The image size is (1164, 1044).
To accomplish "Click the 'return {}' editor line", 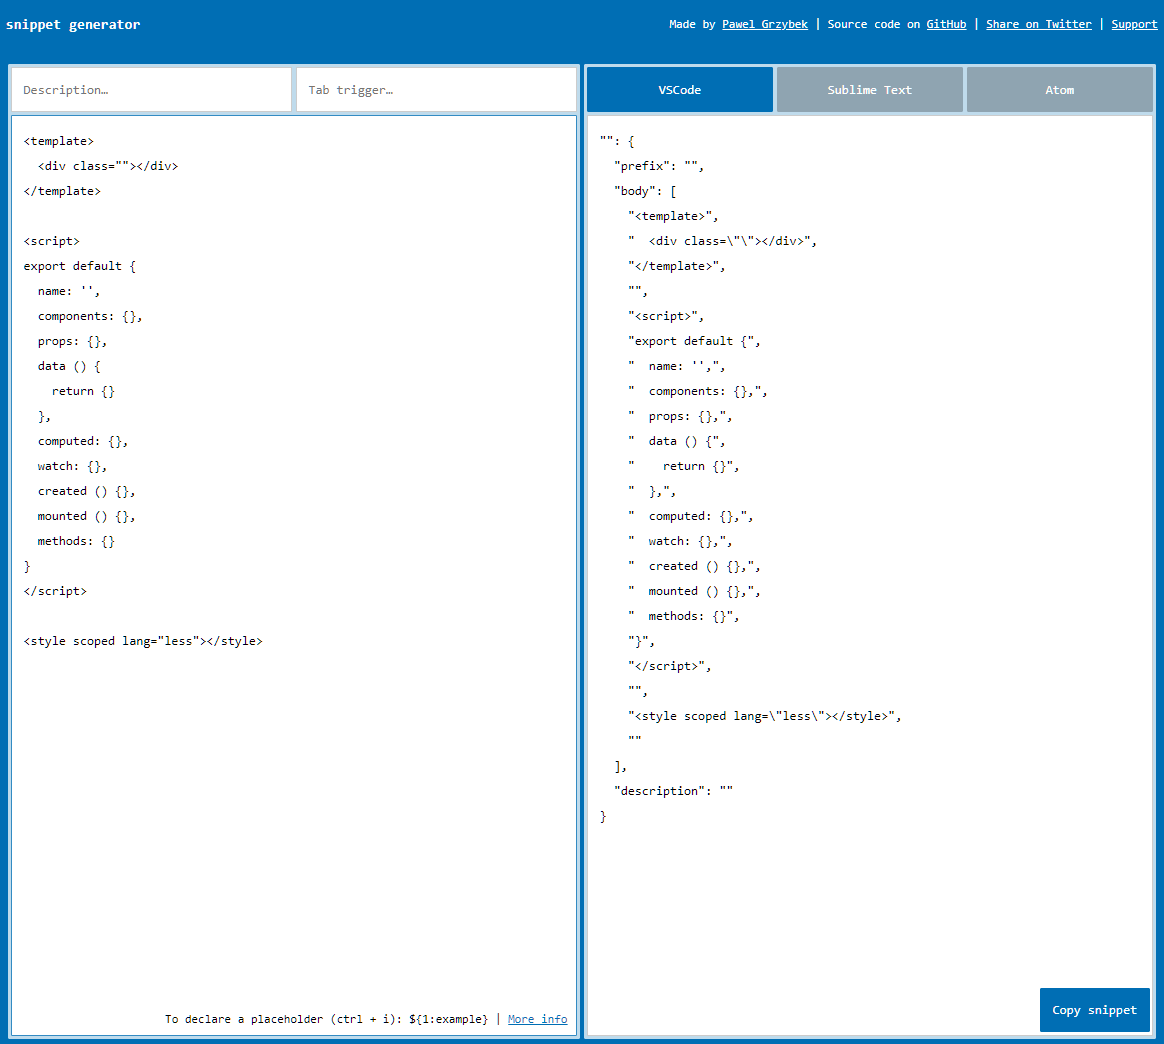I will coord(83,391).
